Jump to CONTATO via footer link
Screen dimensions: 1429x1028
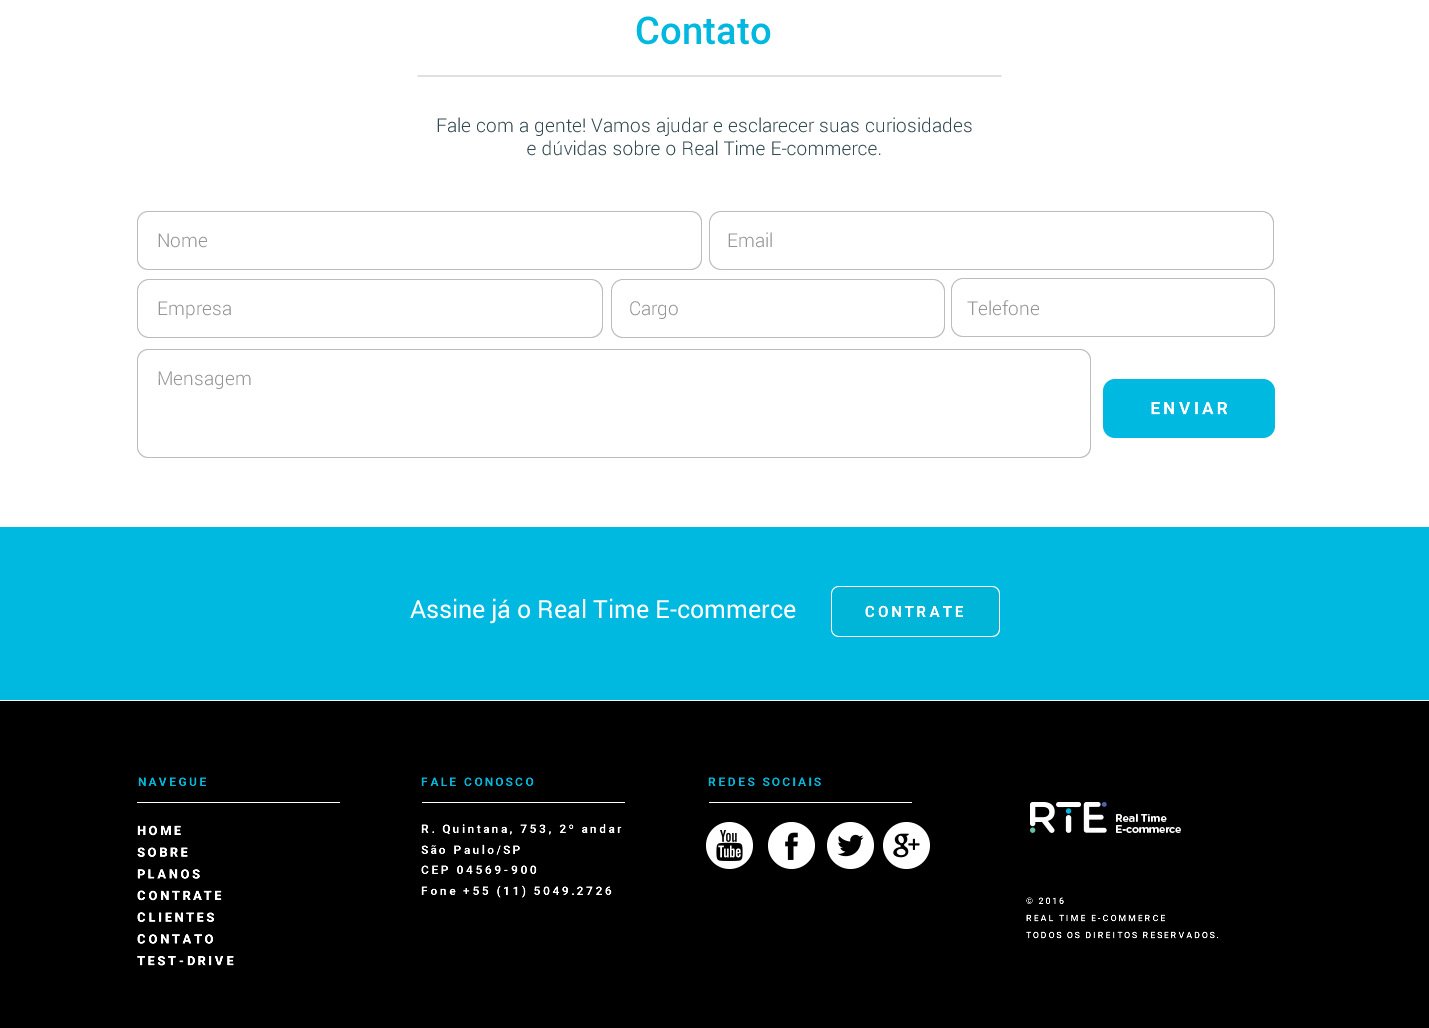pos(176,939)
